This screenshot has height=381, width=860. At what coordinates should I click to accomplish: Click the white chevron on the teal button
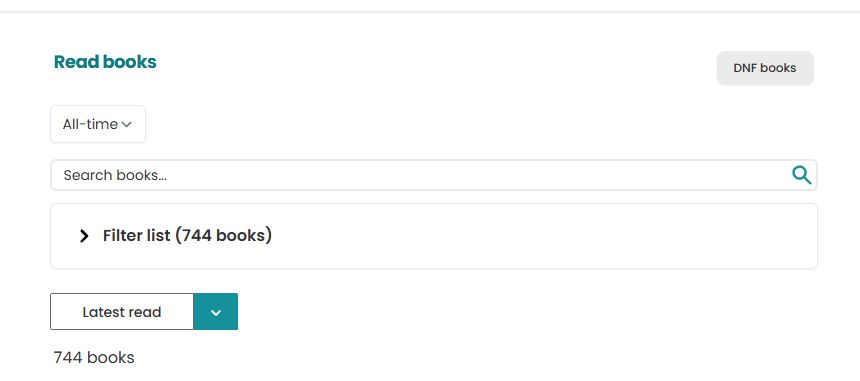point(216,312)
